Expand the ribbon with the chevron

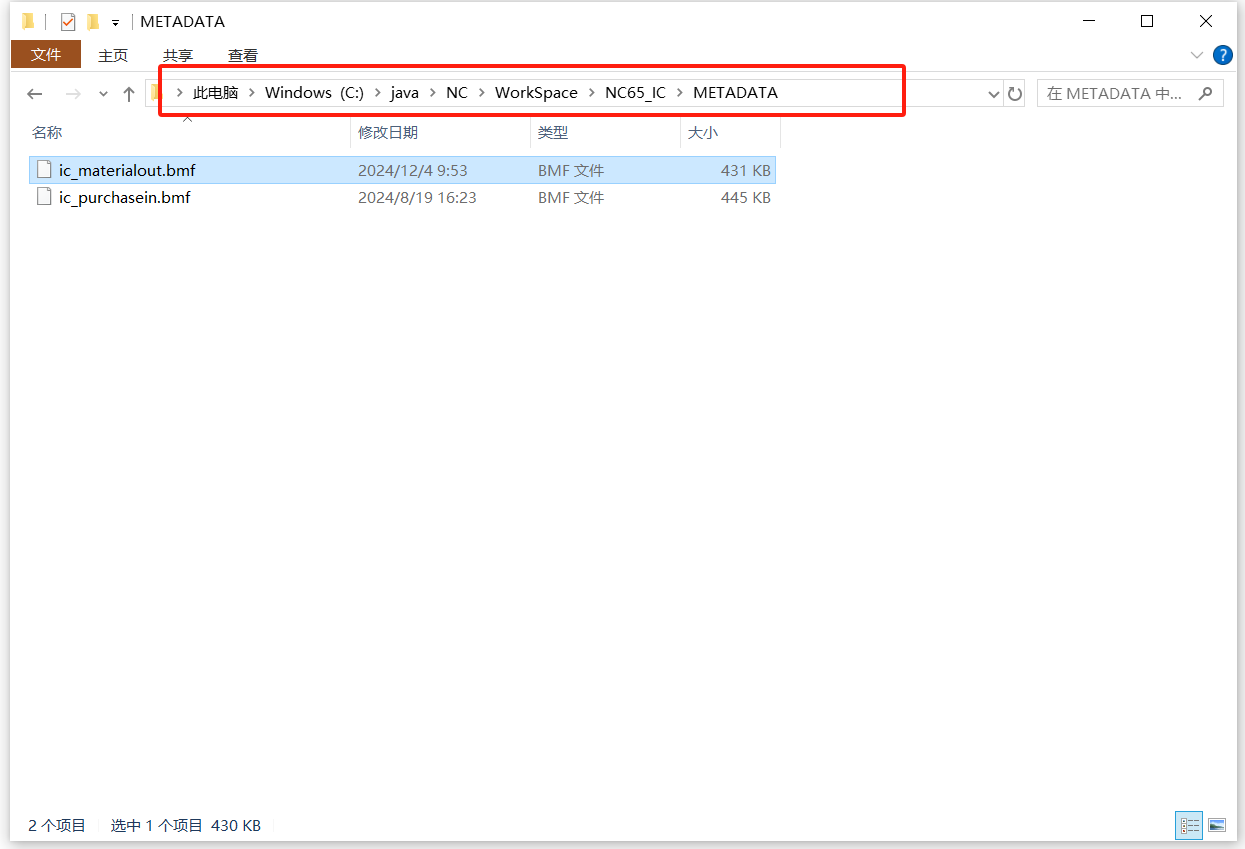tap(1197, 55)
